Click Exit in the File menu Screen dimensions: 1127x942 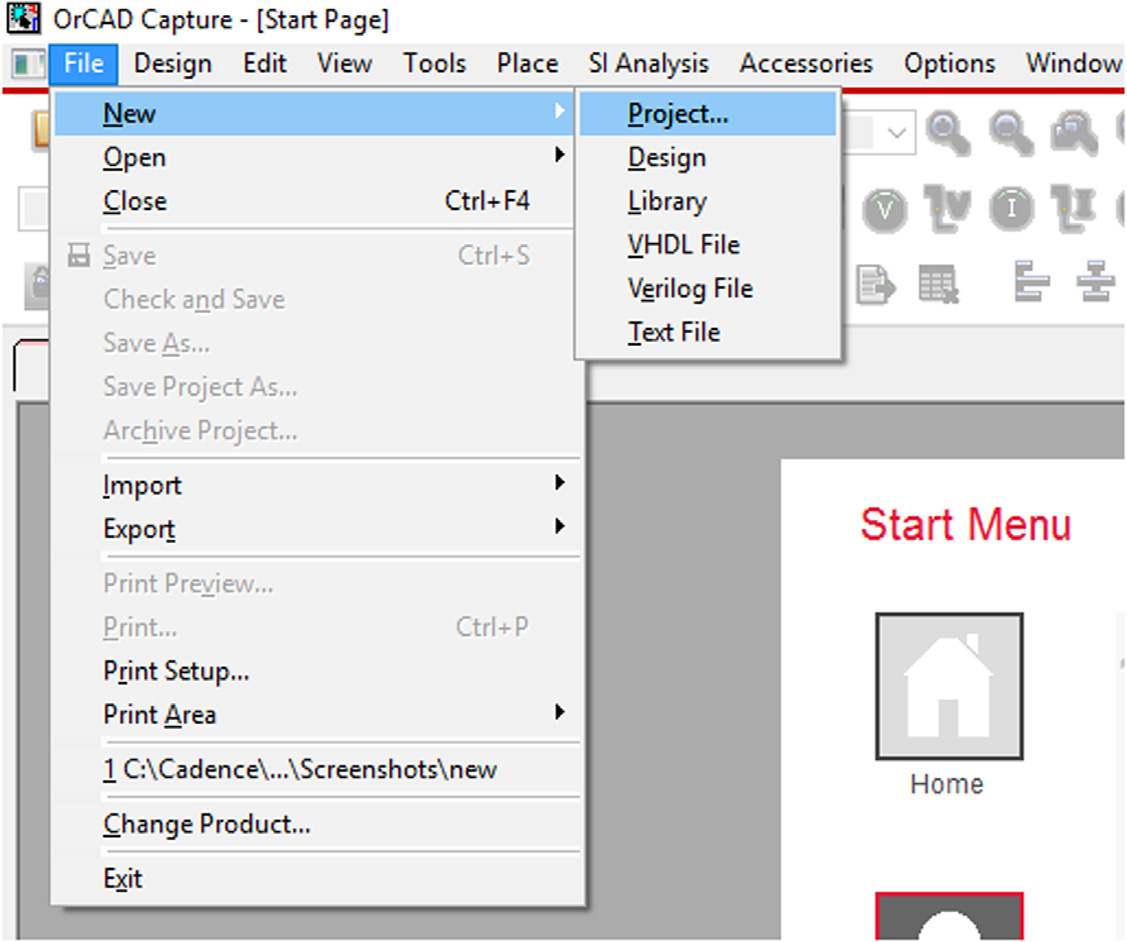tap(123, 879)
